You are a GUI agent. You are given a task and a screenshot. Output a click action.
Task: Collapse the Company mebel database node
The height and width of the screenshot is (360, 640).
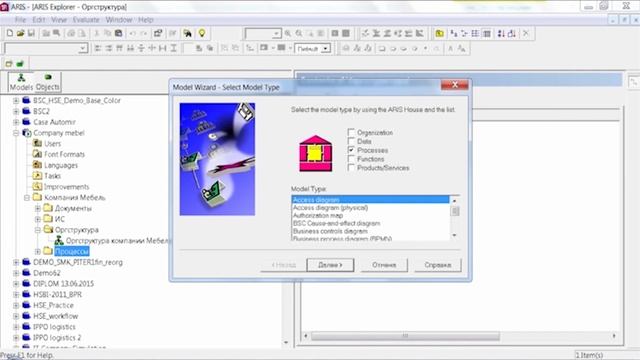16,133
